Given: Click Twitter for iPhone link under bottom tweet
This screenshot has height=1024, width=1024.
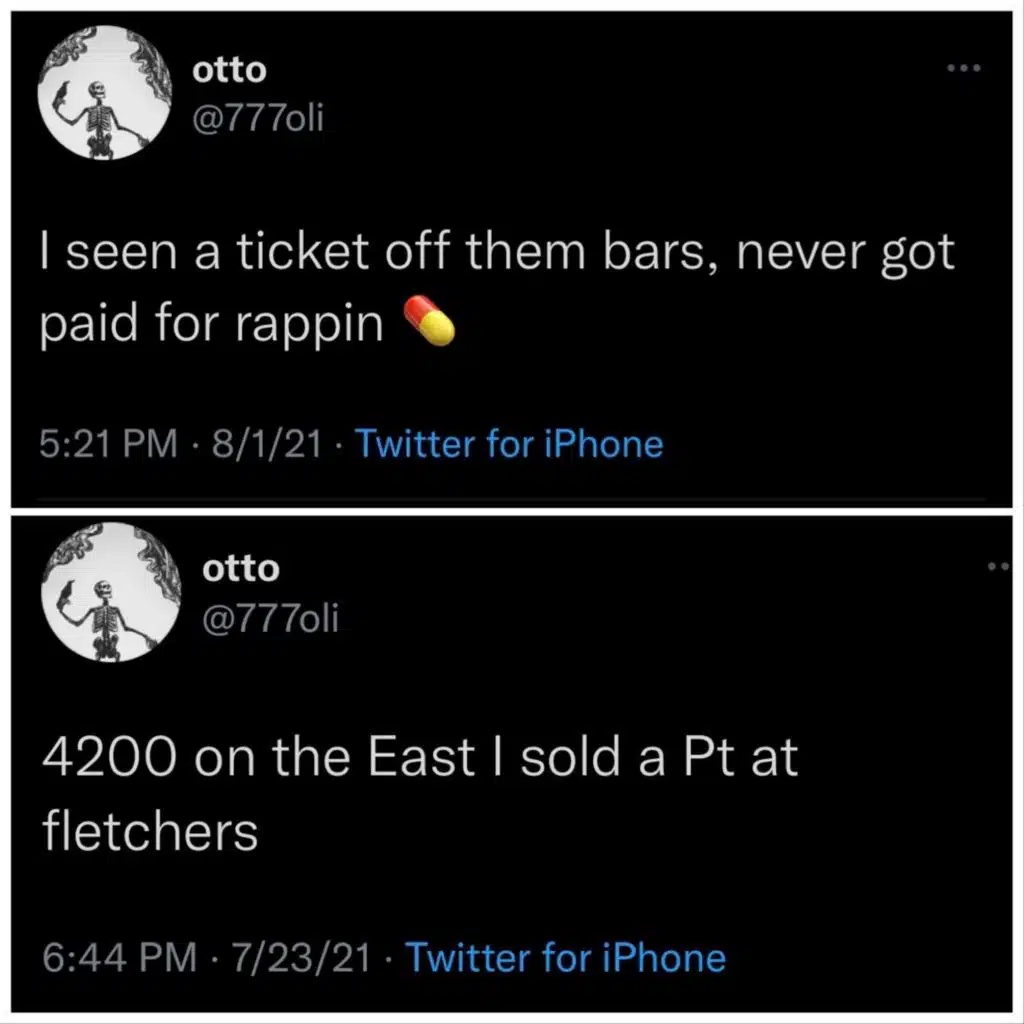Looking at the screenshot, I should click(565, 957).
